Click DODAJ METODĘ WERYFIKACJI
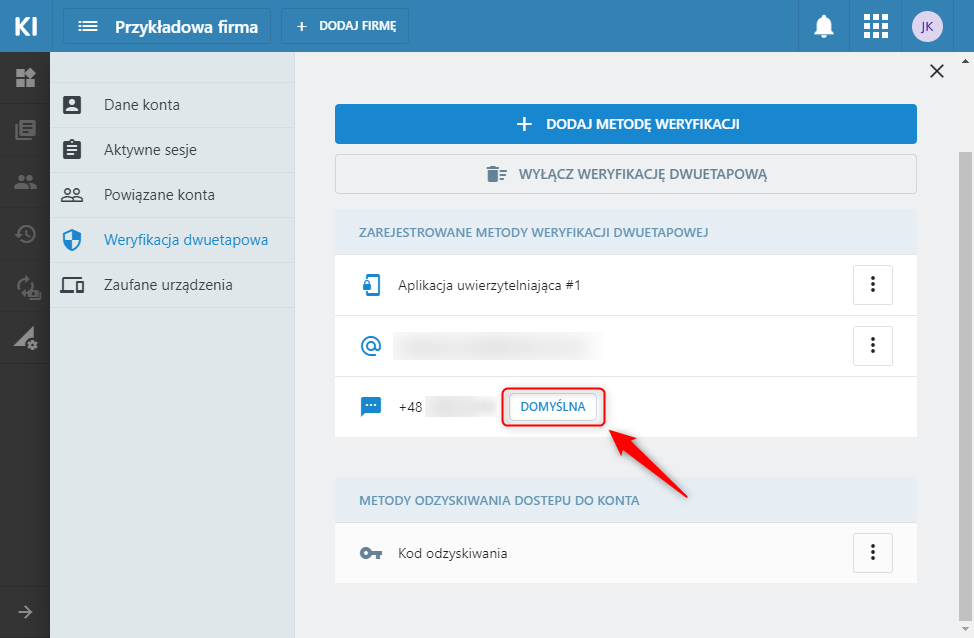974x638 pixels. point(626,124)
